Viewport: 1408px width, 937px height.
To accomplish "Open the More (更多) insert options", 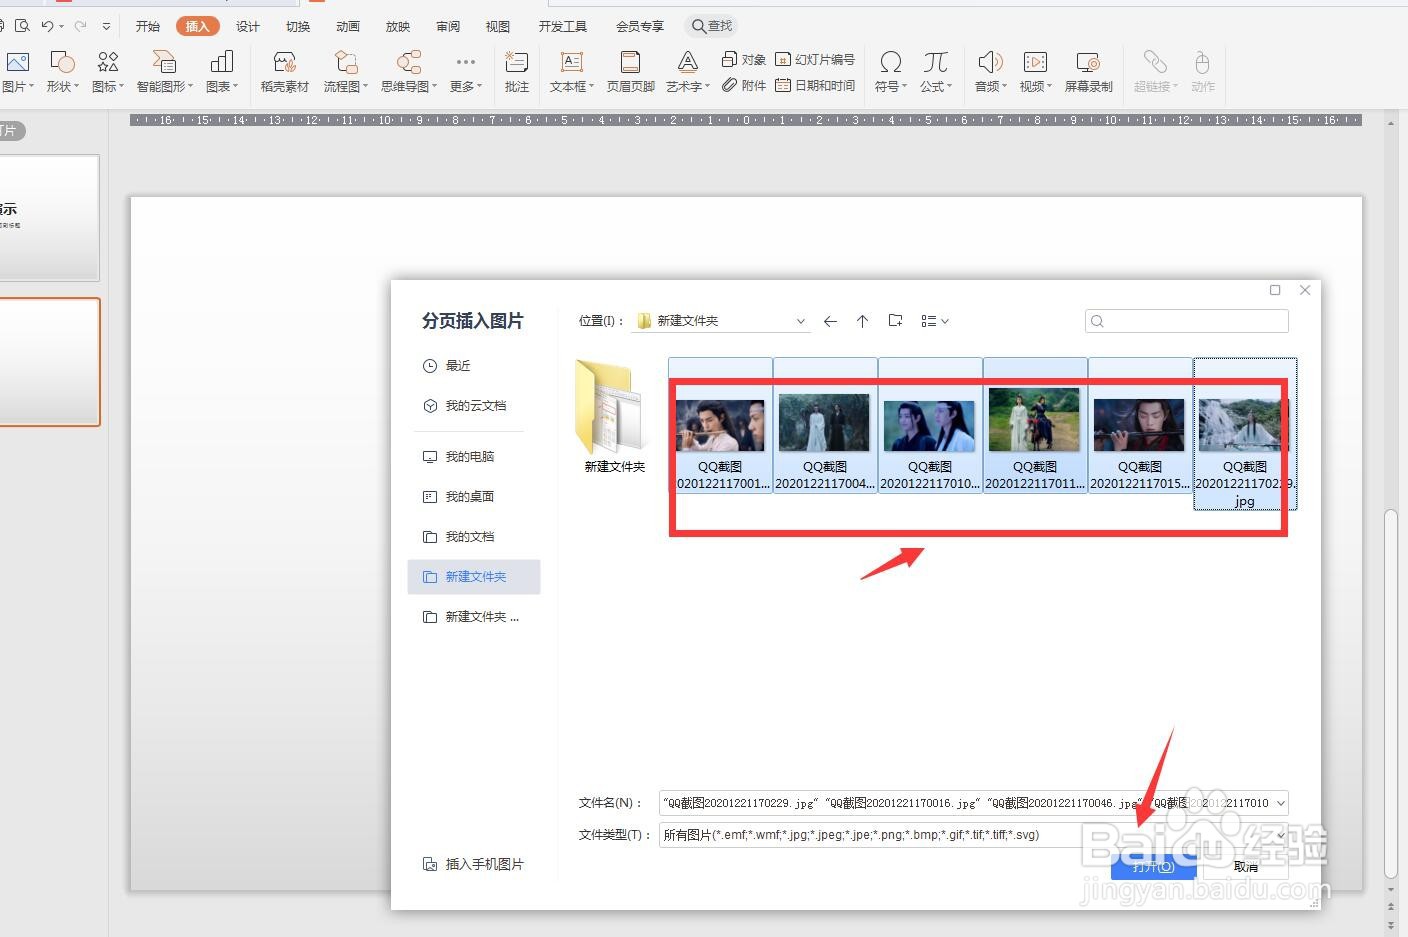I will click(465, 72).
